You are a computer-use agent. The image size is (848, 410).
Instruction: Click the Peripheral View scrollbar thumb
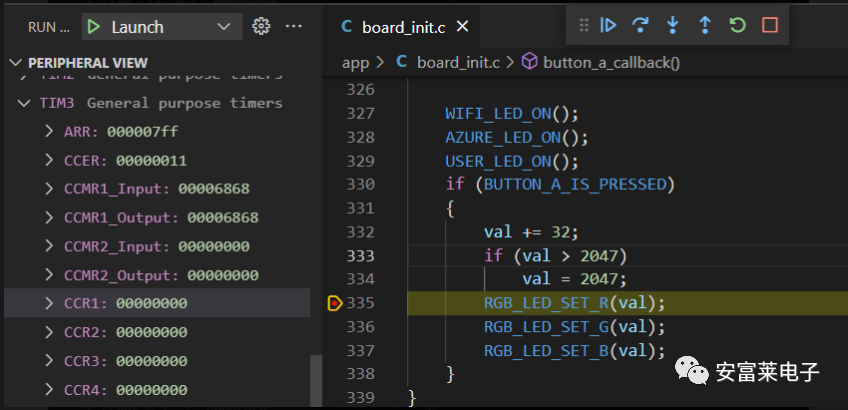[x=316, y=381]
